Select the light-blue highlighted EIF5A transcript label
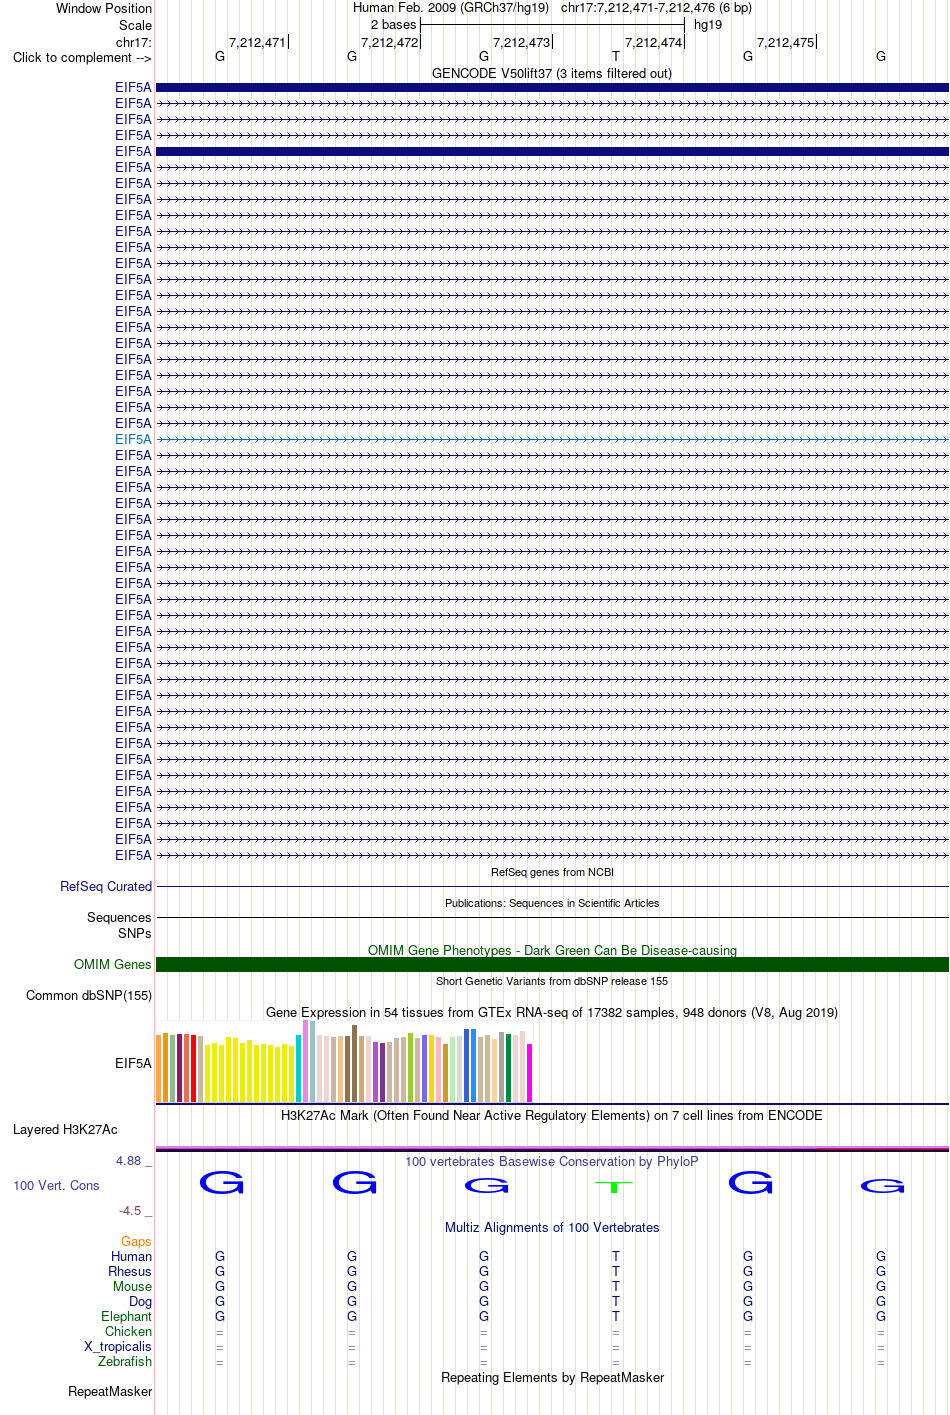950x1415 pixels. [133, 439]
